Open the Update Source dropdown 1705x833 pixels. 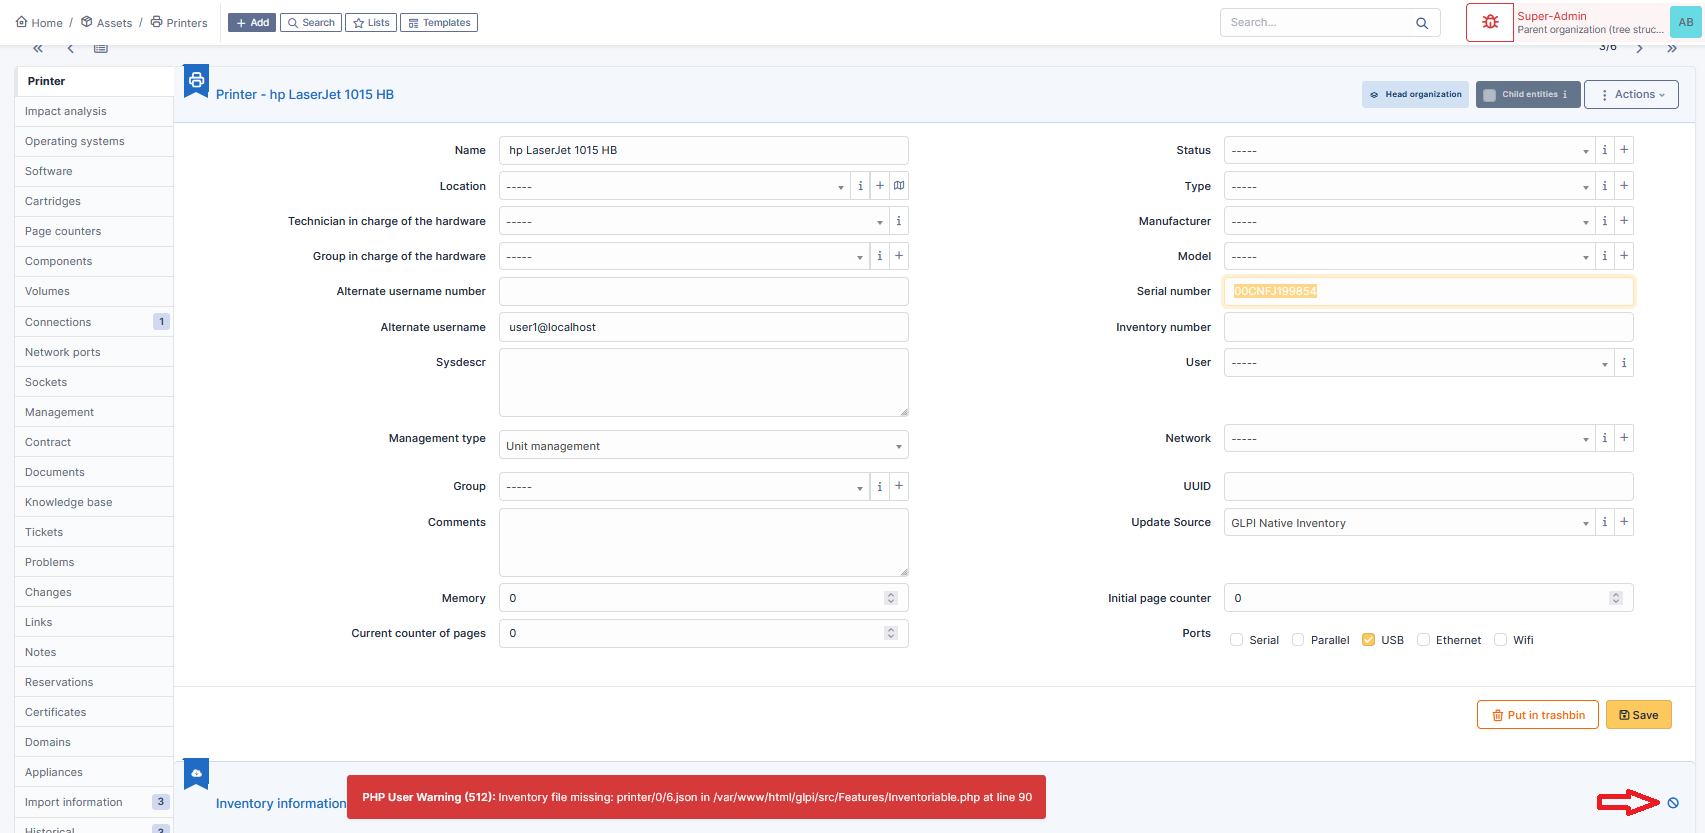[x=1409, y=522]
